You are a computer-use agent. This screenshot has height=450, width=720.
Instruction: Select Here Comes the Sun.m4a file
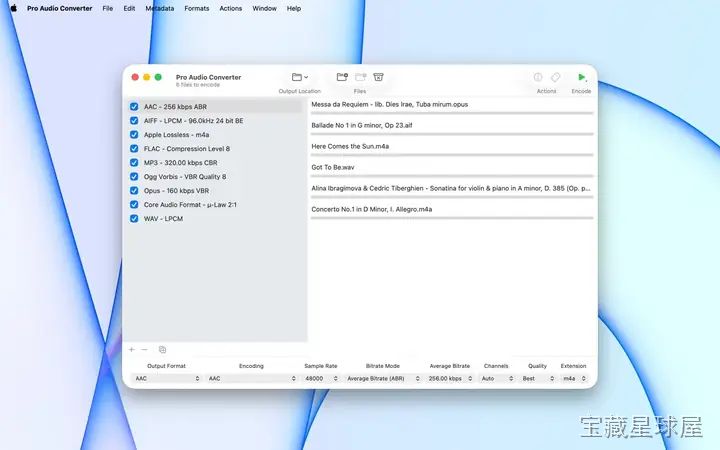pyautogui.click(x=350, y=146)
